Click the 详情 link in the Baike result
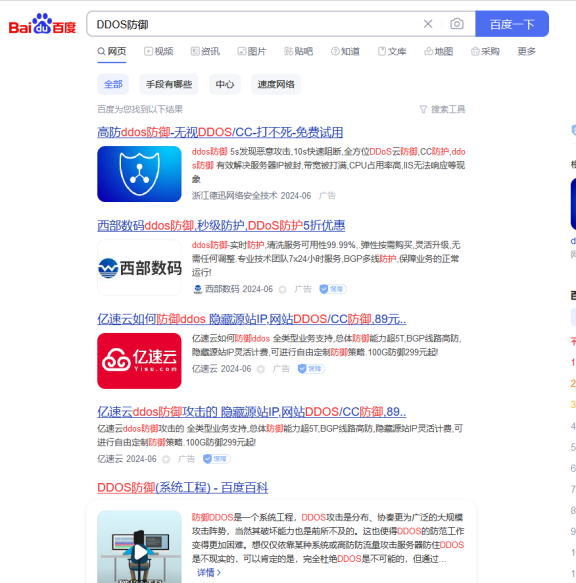 point(209,573)
